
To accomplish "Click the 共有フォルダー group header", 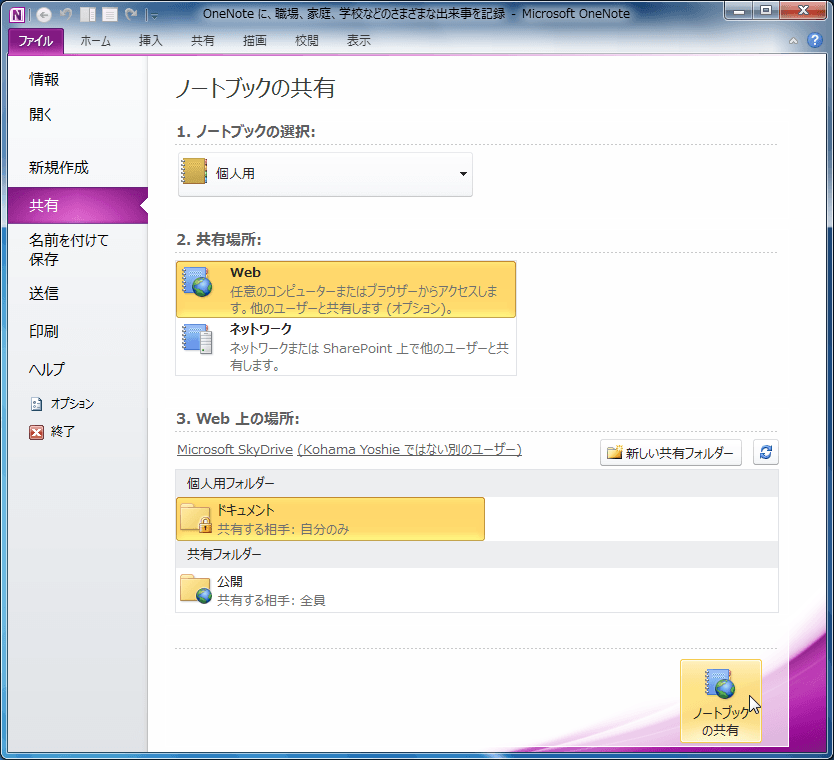I will point(477,555).
